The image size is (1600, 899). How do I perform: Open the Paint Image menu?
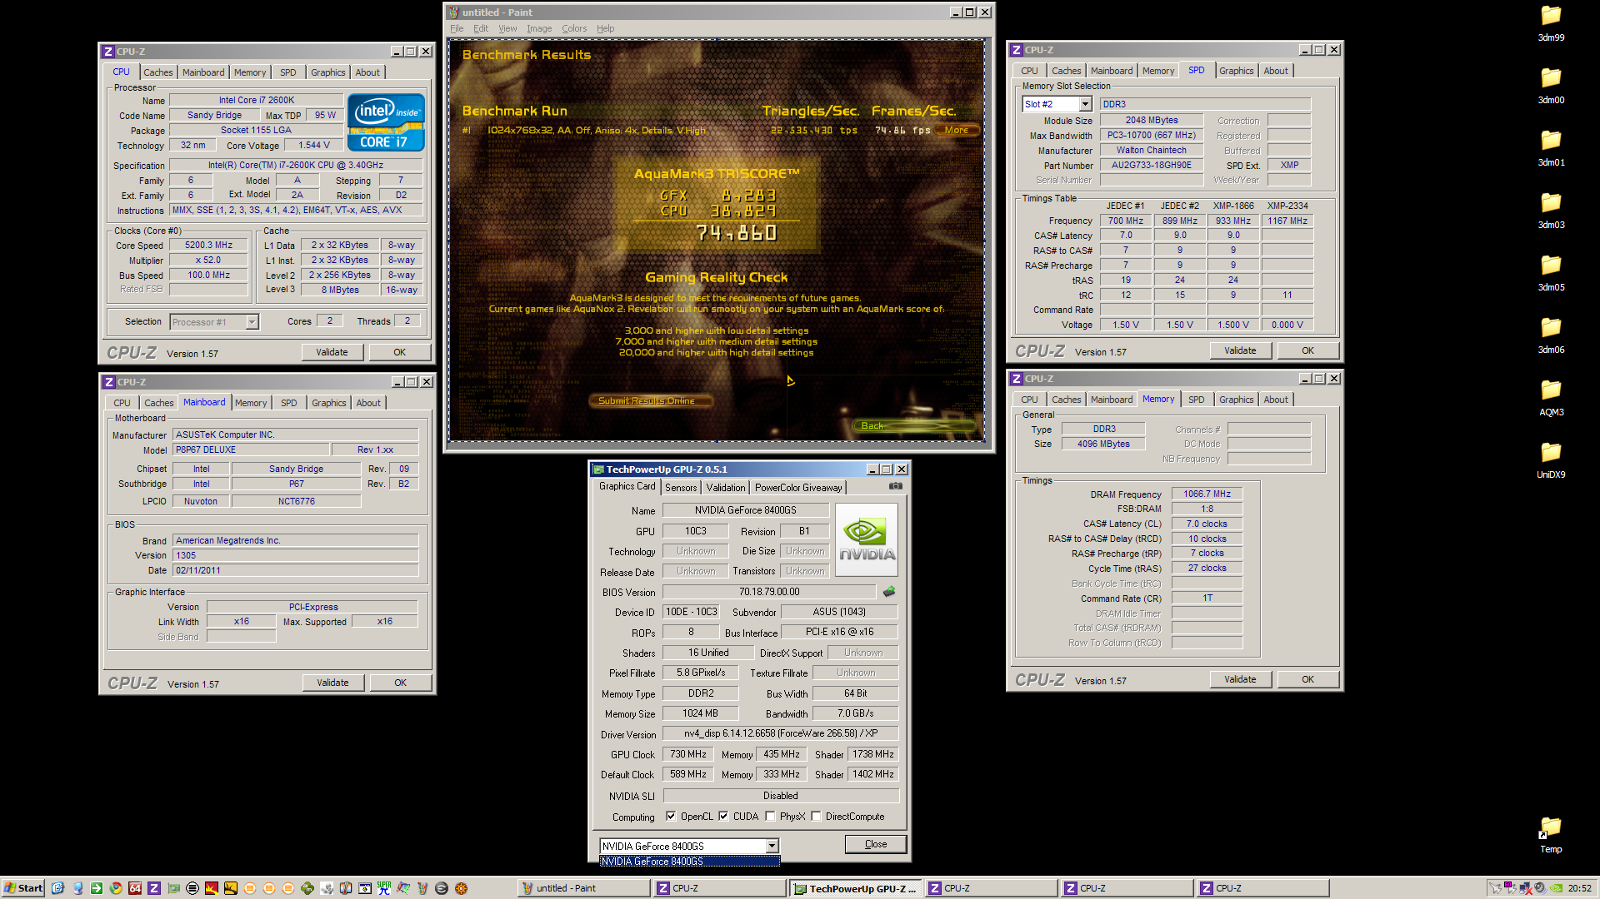pos(540,29)
